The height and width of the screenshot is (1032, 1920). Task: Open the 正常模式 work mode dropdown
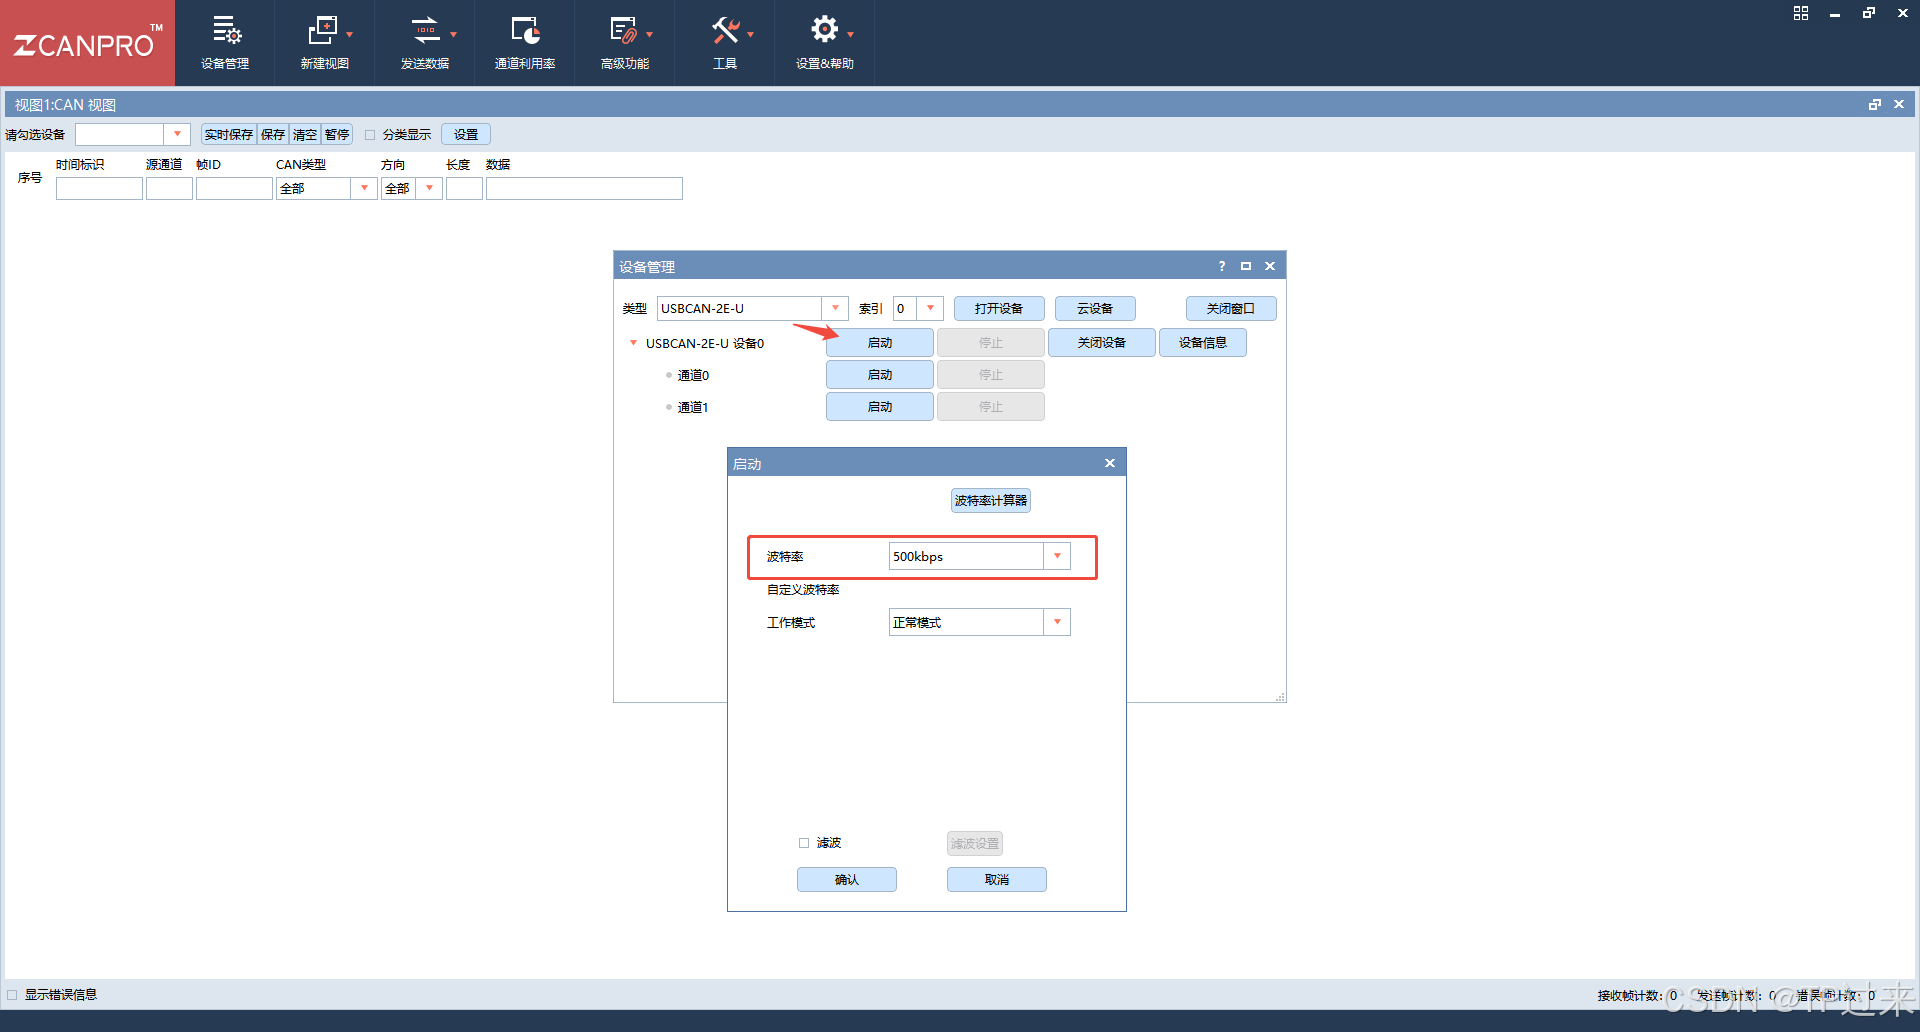(1057, 621)
